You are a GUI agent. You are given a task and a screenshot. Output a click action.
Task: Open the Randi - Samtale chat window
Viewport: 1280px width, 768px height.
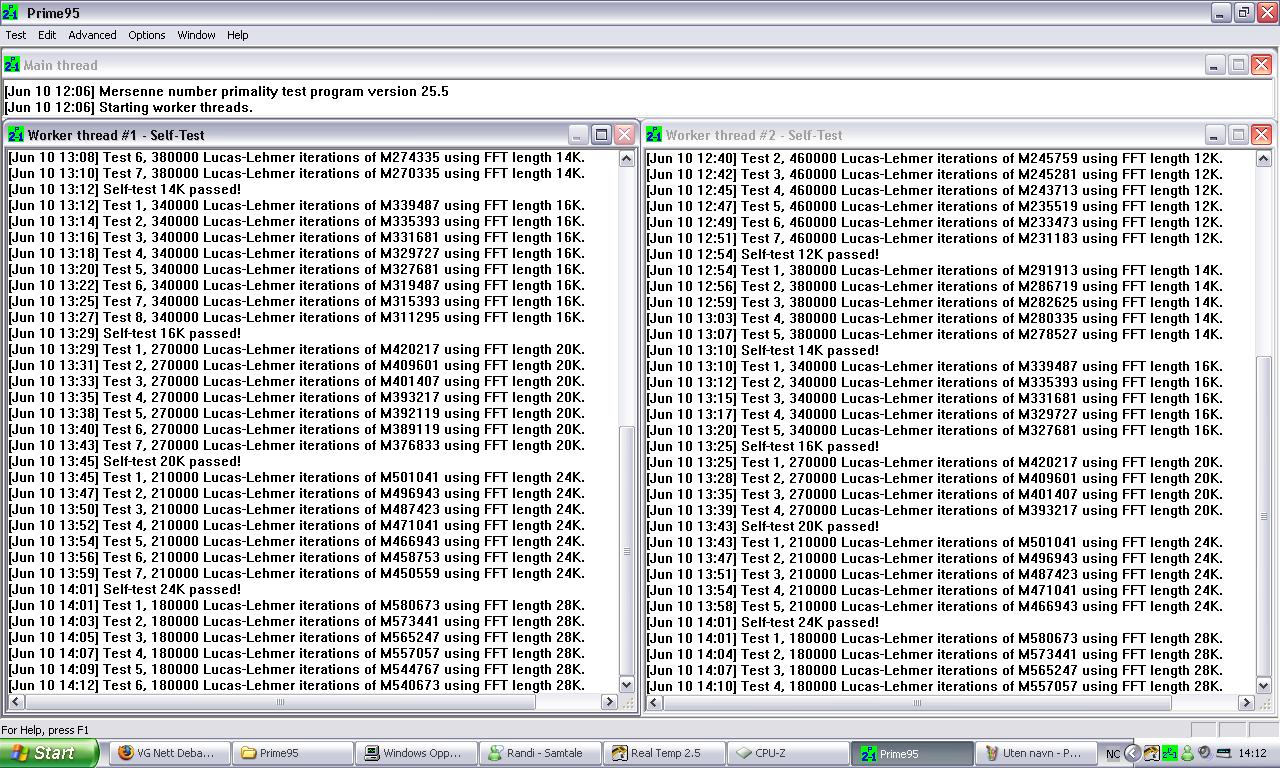click(542, 753)
